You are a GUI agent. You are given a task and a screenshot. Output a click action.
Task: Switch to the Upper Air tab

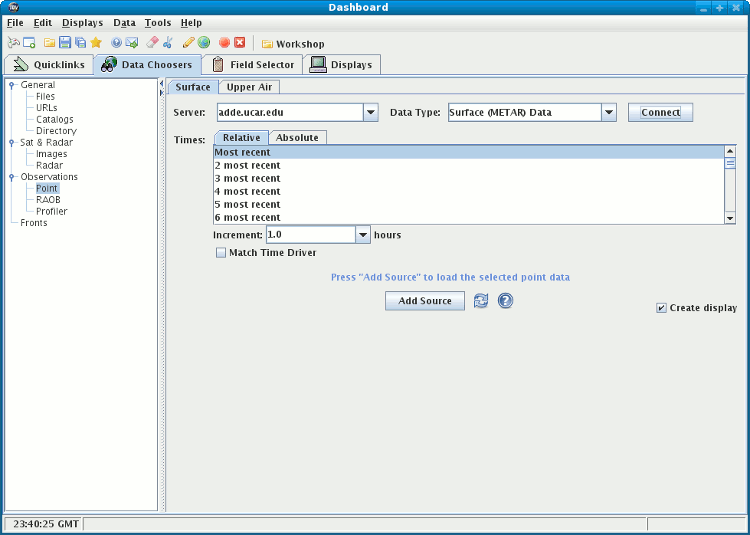point(249,87)
